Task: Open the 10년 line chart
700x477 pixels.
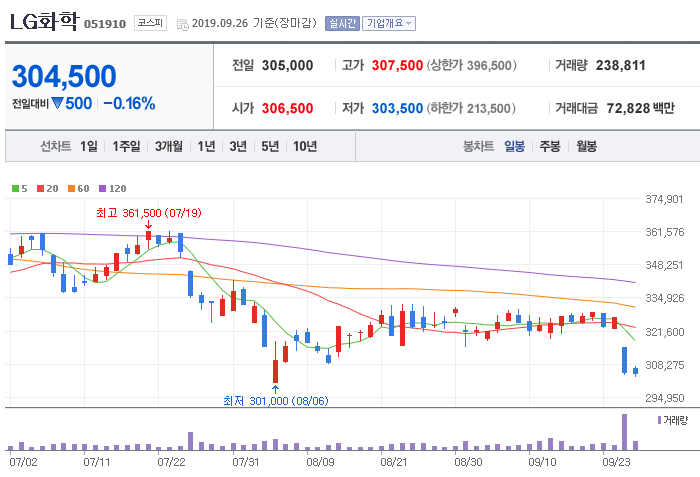Action: coord(305,146)
